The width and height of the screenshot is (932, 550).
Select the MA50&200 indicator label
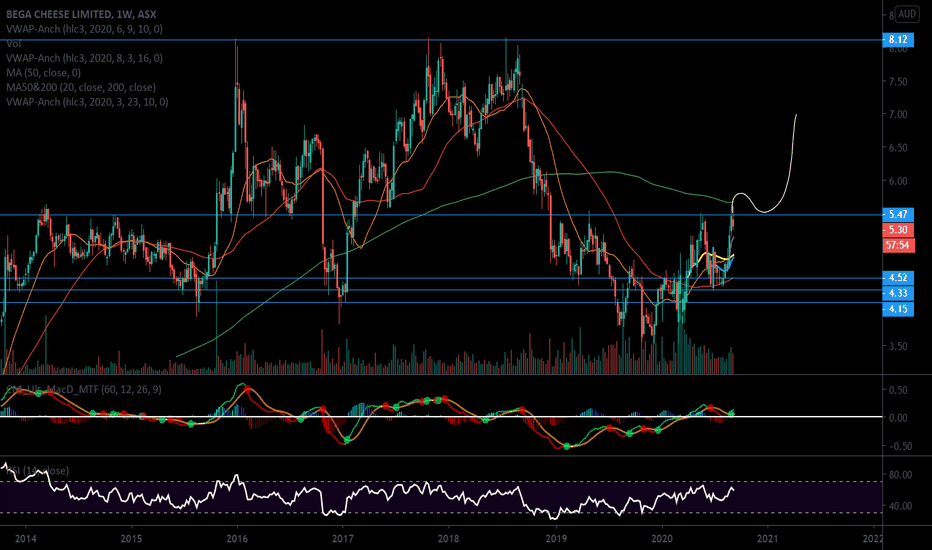coord(81,87)
